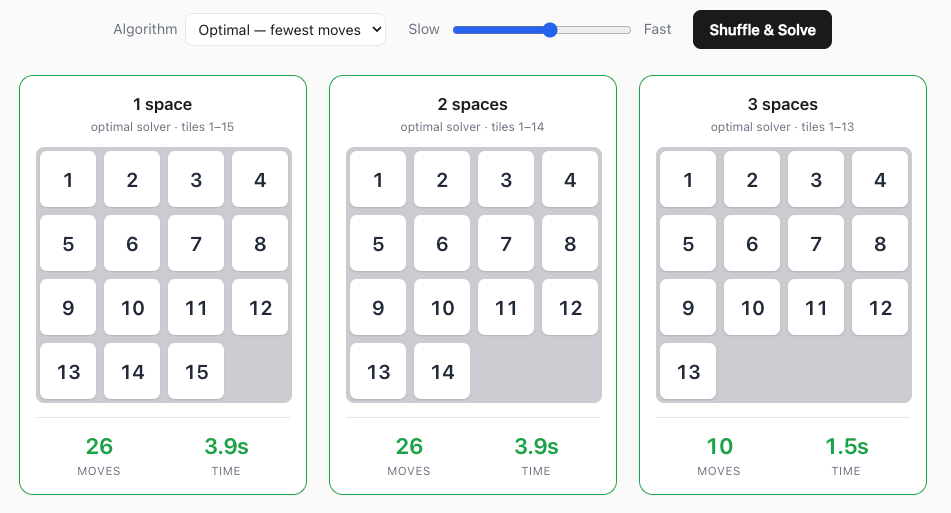Click tile 13 in the 2 spaces puzzle
Viewport: 951px width, 513px height.
(x=378, y=371)
